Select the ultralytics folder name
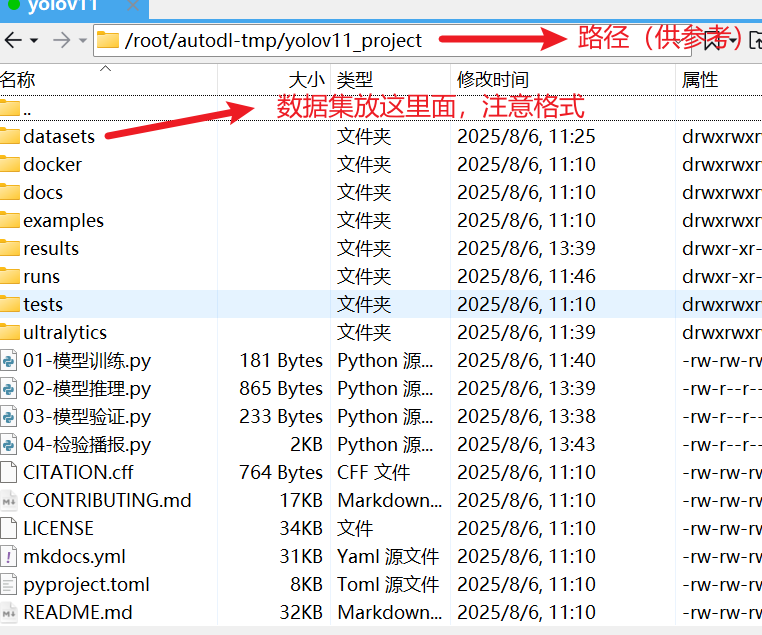 pyautogui.click(x=65, y=332)
